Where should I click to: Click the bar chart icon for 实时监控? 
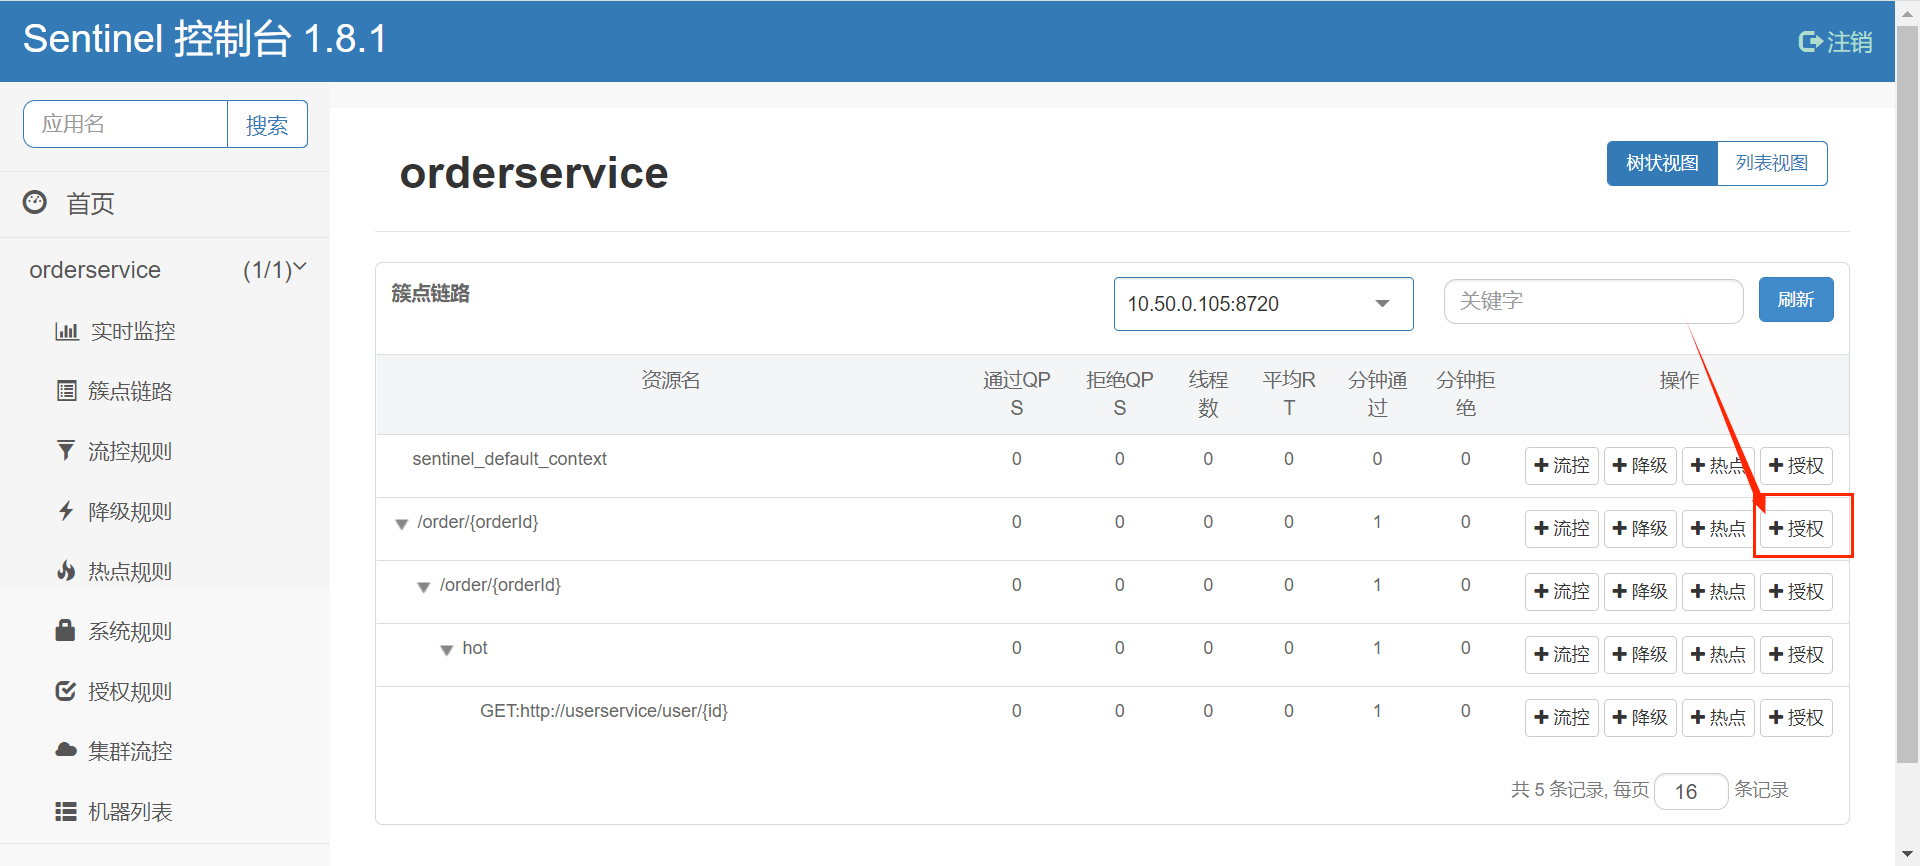click(x=66, y=331)
